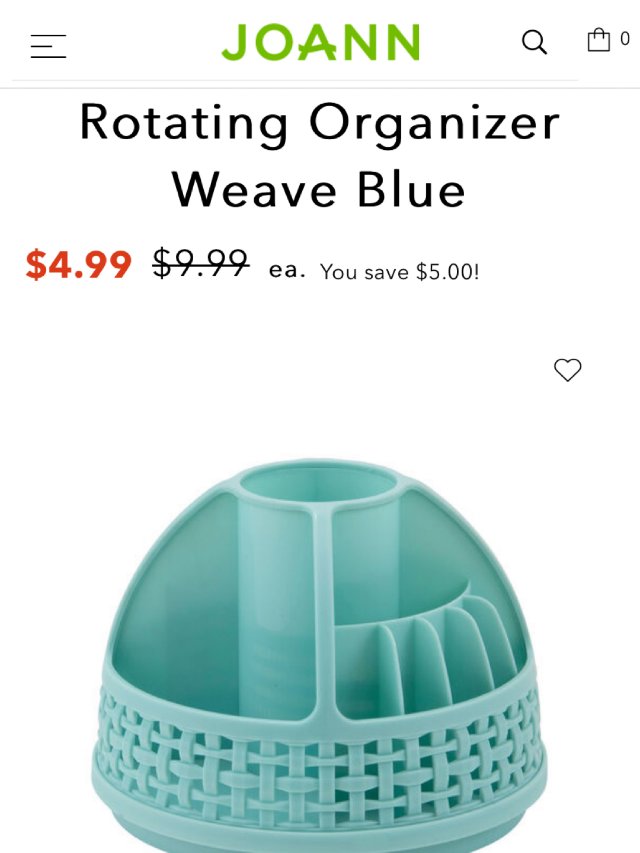Click the crossed-out $9.99 original price
The height and width of the screenshot is (853, 640).
201,263
